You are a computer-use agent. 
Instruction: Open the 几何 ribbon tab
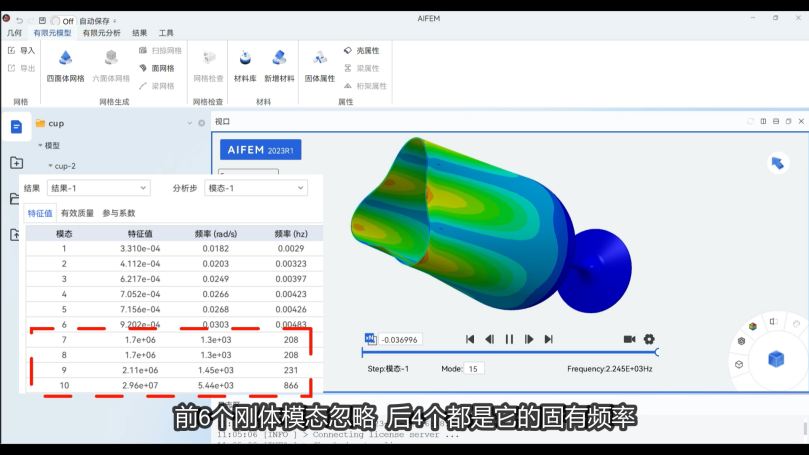(x=14, y=33)
